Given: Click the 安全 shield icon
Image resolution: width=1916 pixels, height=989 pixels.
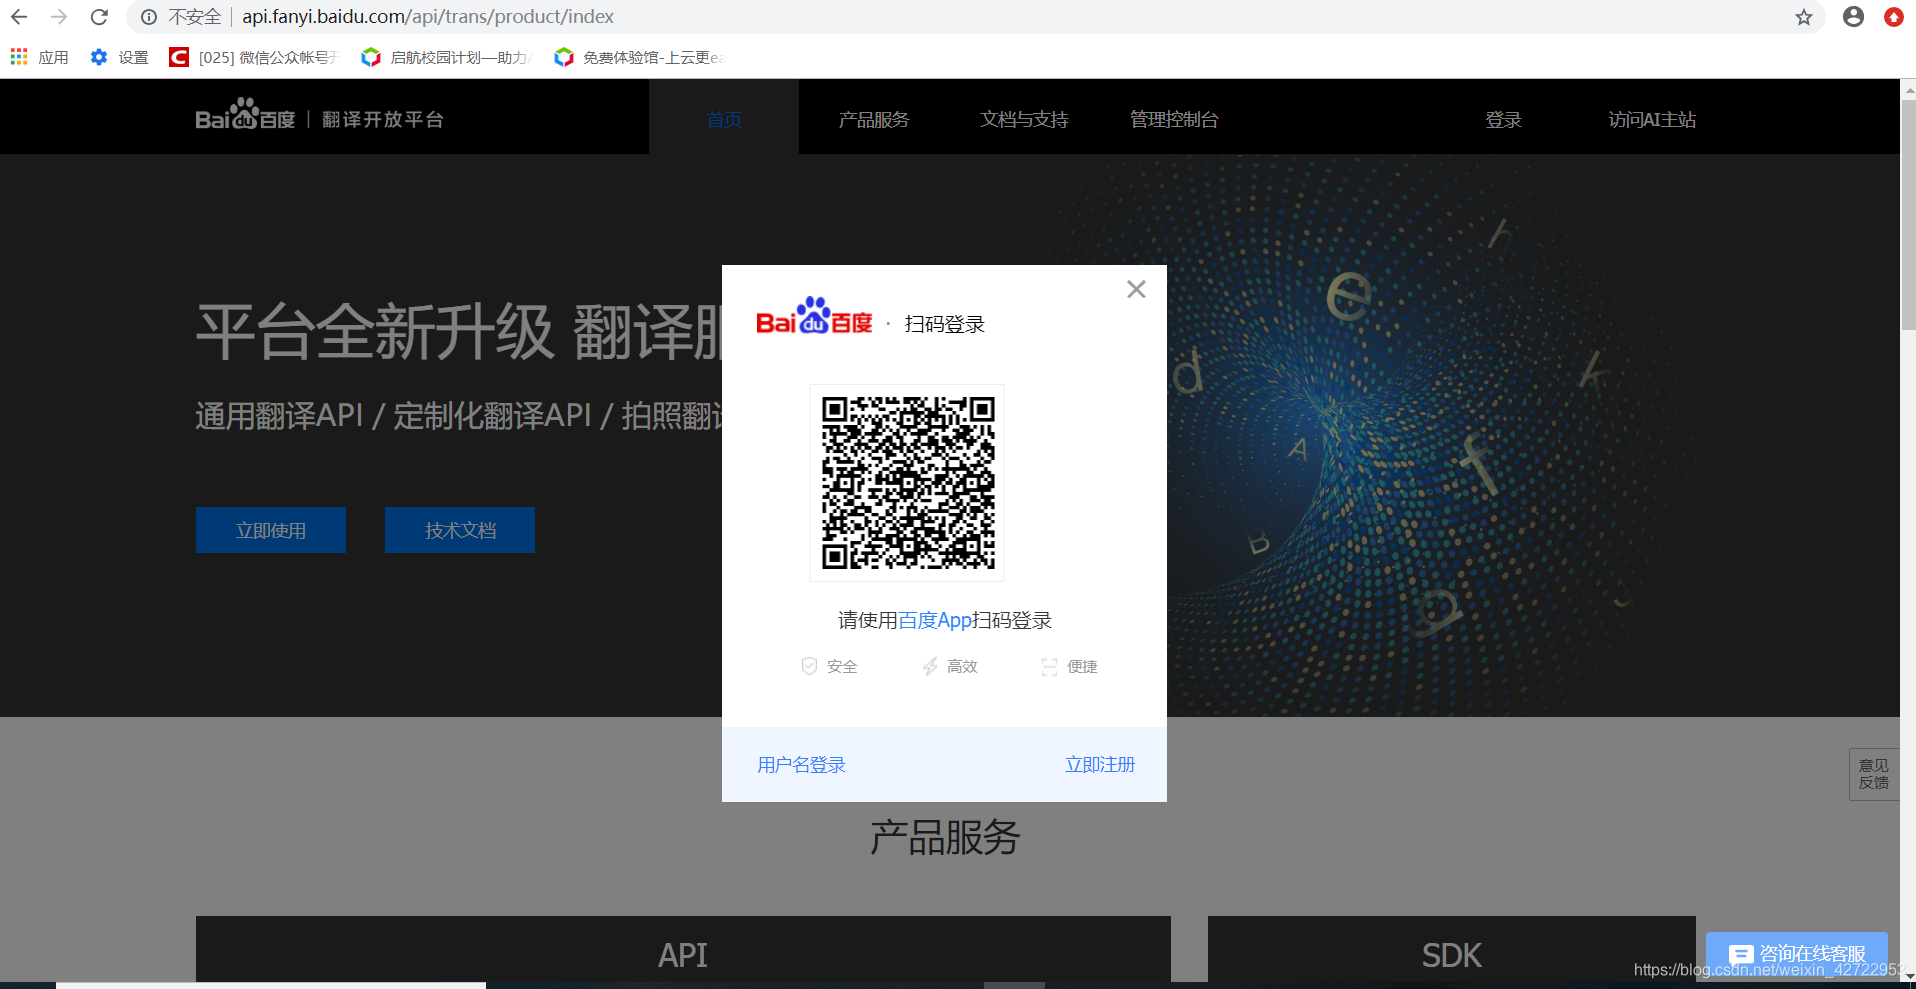Looking at the screenshot, I should [x=809, y=666].
